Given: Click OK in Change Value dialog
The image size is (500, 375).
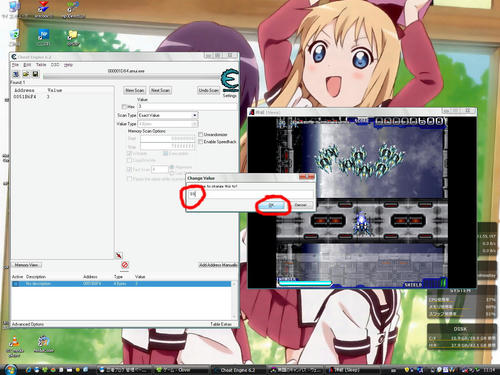Looking at the screenshot, I should click(272, 205).
